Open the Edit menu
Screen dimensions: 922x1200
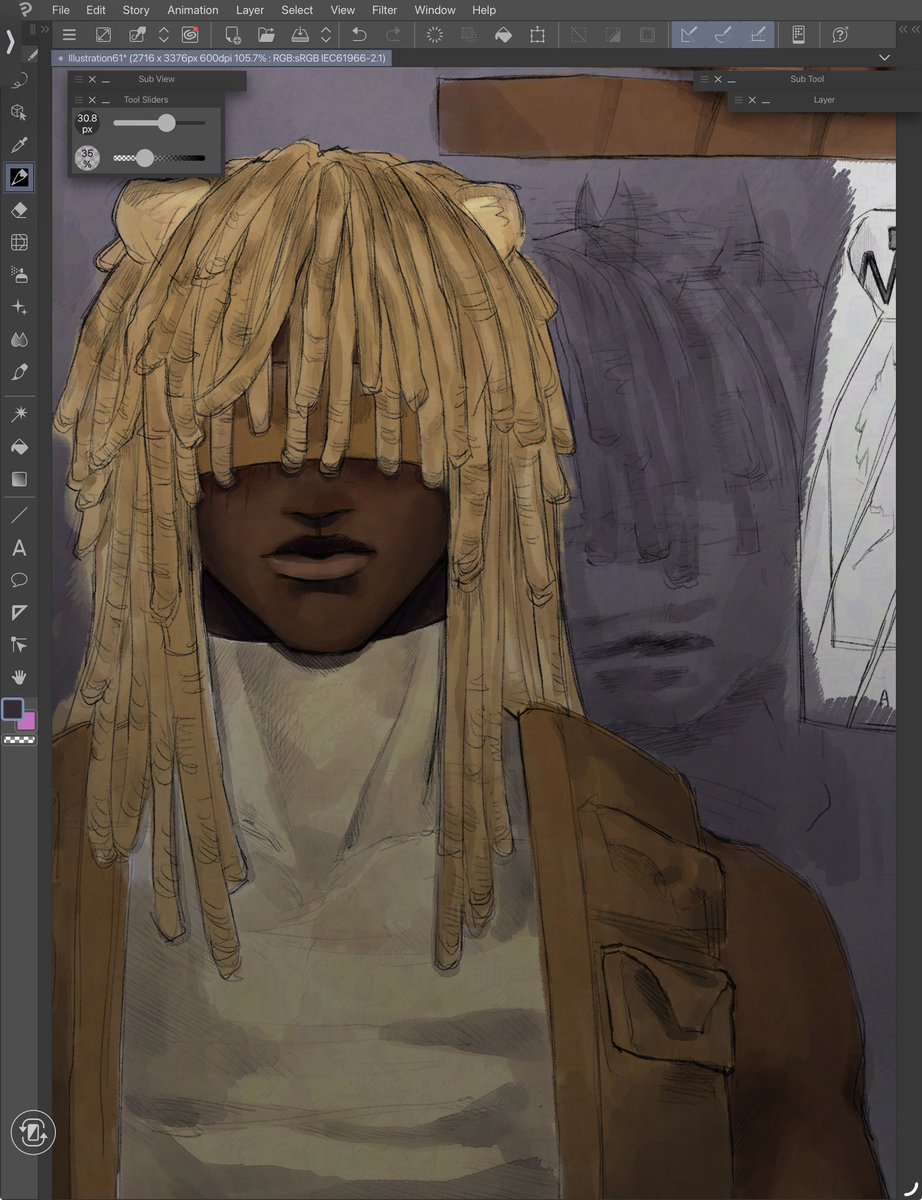(96, 10)
